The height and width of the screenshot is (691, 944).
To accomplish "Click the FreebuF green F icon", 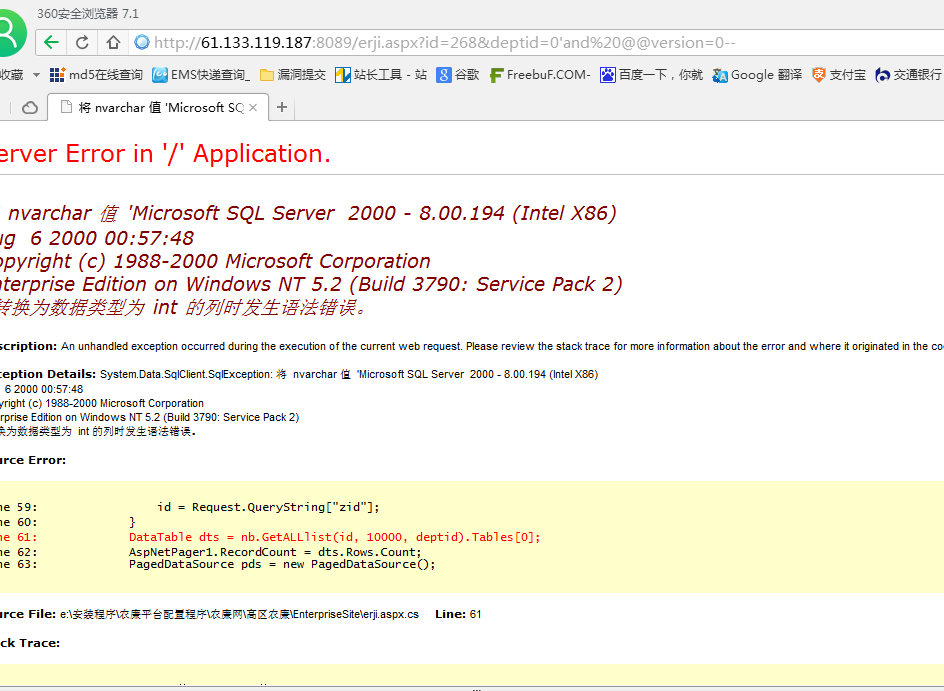I will point(496,75).
